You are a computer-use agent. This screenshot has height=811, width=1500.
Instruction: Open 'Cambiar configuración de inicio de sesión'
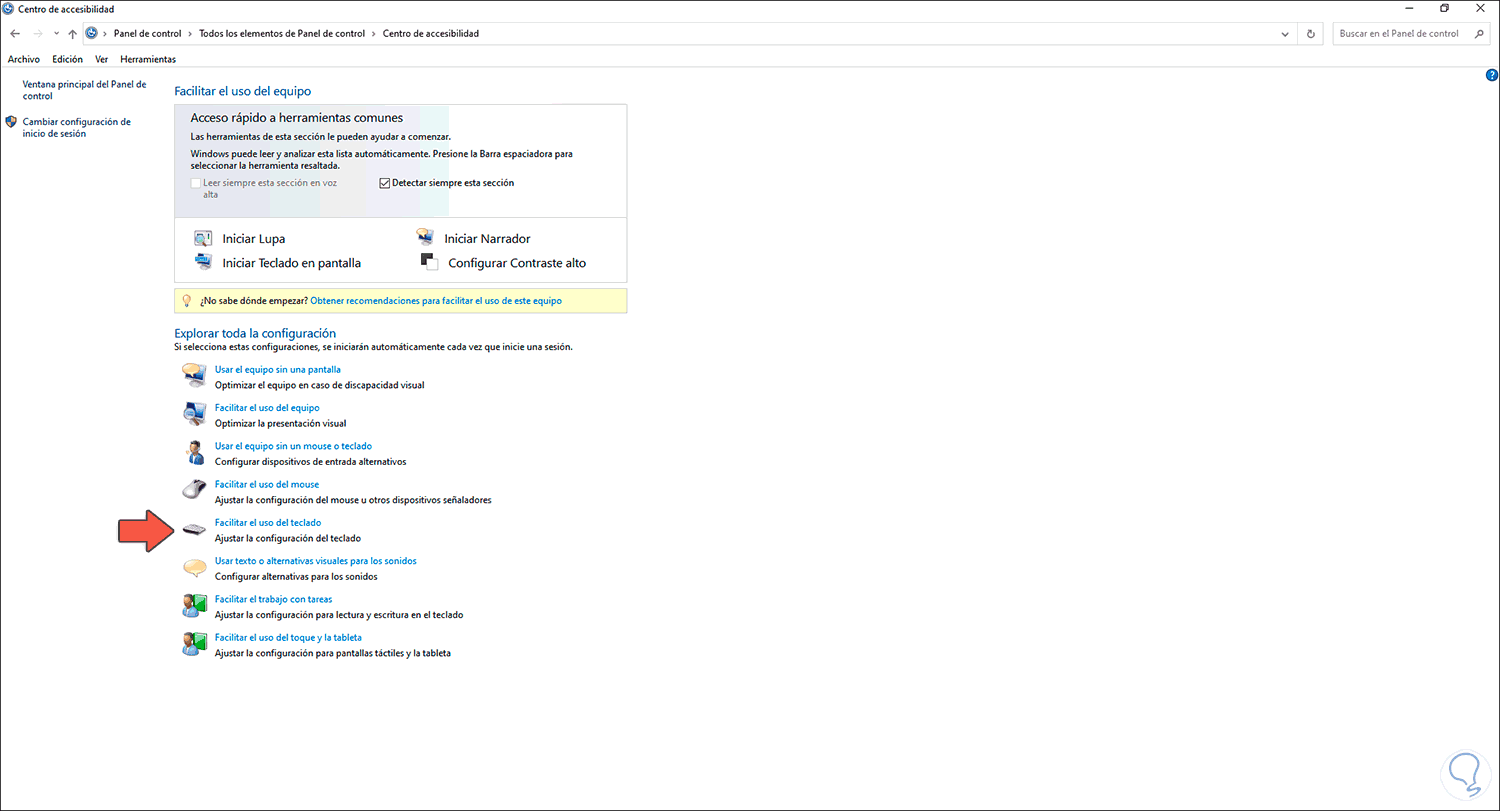pyautogui.click(x=76, y=127)
